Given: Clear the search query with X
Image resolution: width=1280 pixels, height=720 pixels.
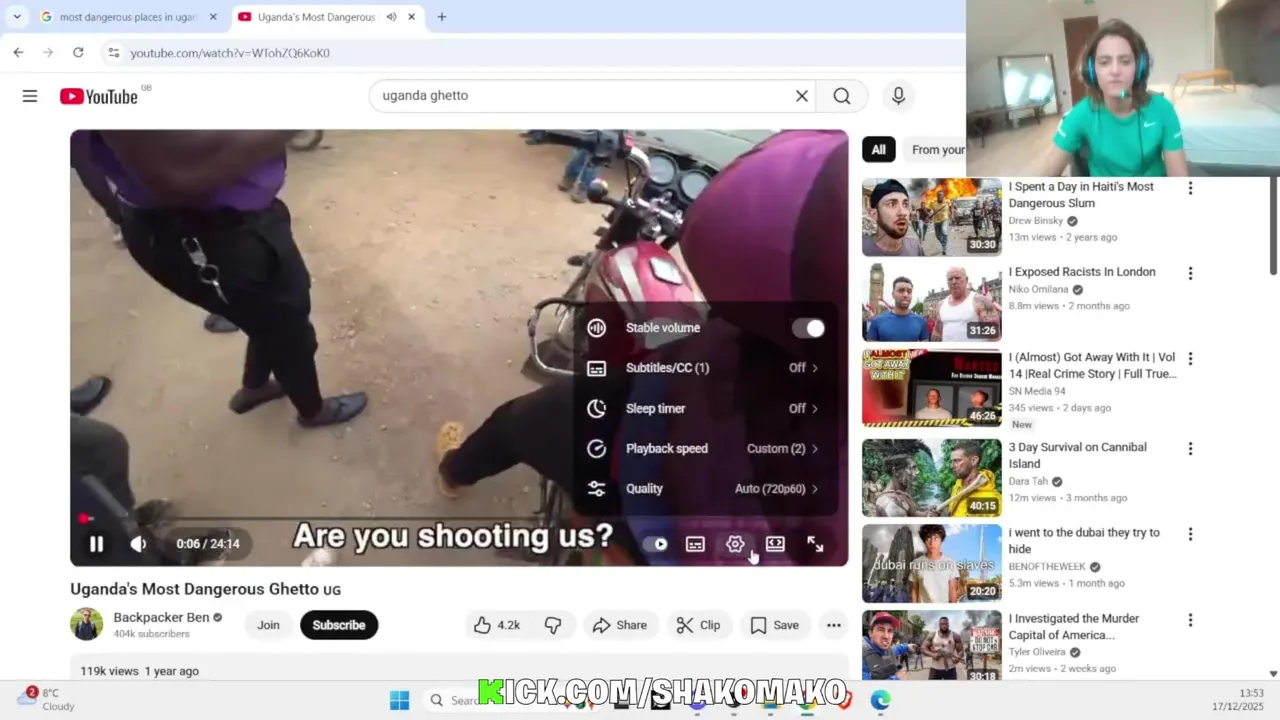Looking at the screenshot, I should click(x=801, y=96).
